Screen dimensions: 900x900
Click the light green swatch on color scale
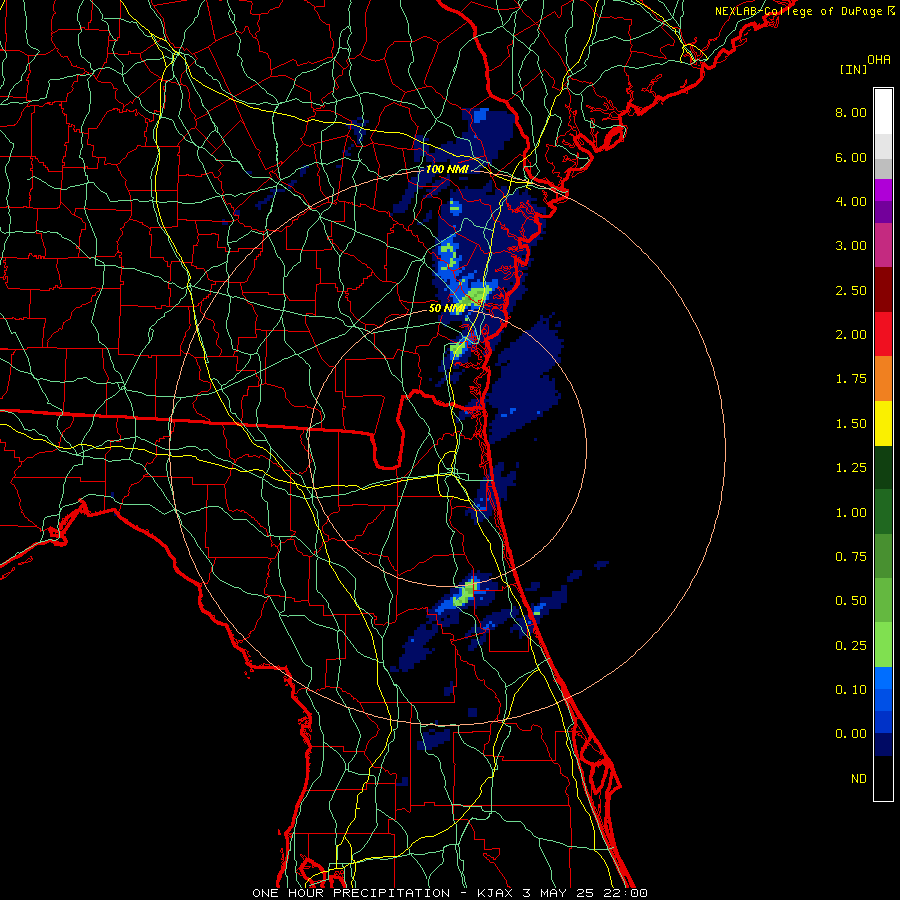click(x=883, y=645)
